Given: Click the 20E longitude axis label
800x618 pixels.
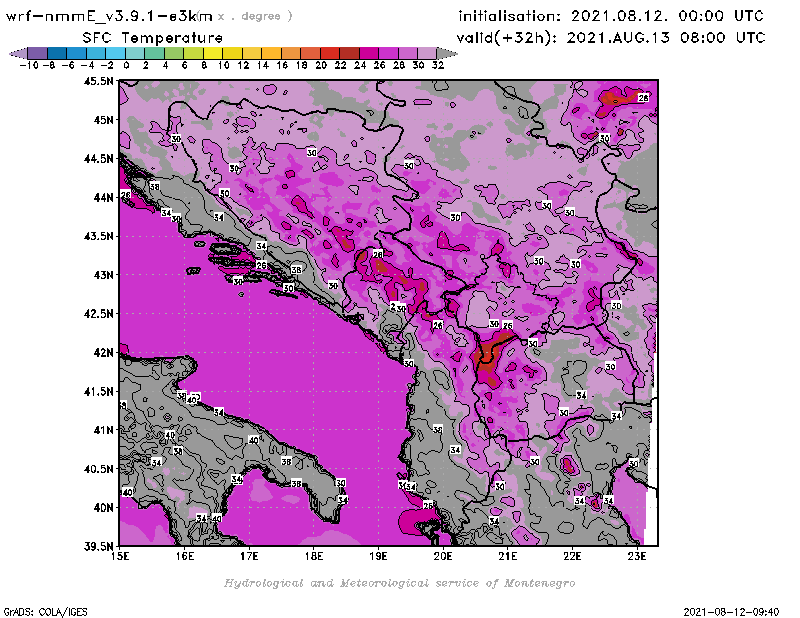Looking at the screenshot, I should tap(443, 556).
